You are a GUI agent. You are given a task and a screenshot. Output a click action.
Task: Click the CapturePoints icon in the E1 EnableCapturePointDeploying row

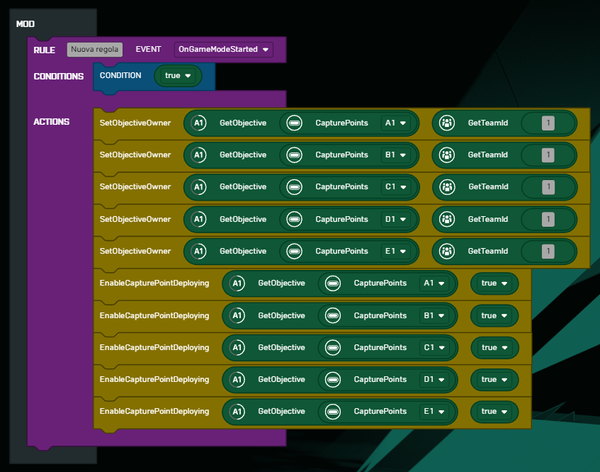(333, 411)
